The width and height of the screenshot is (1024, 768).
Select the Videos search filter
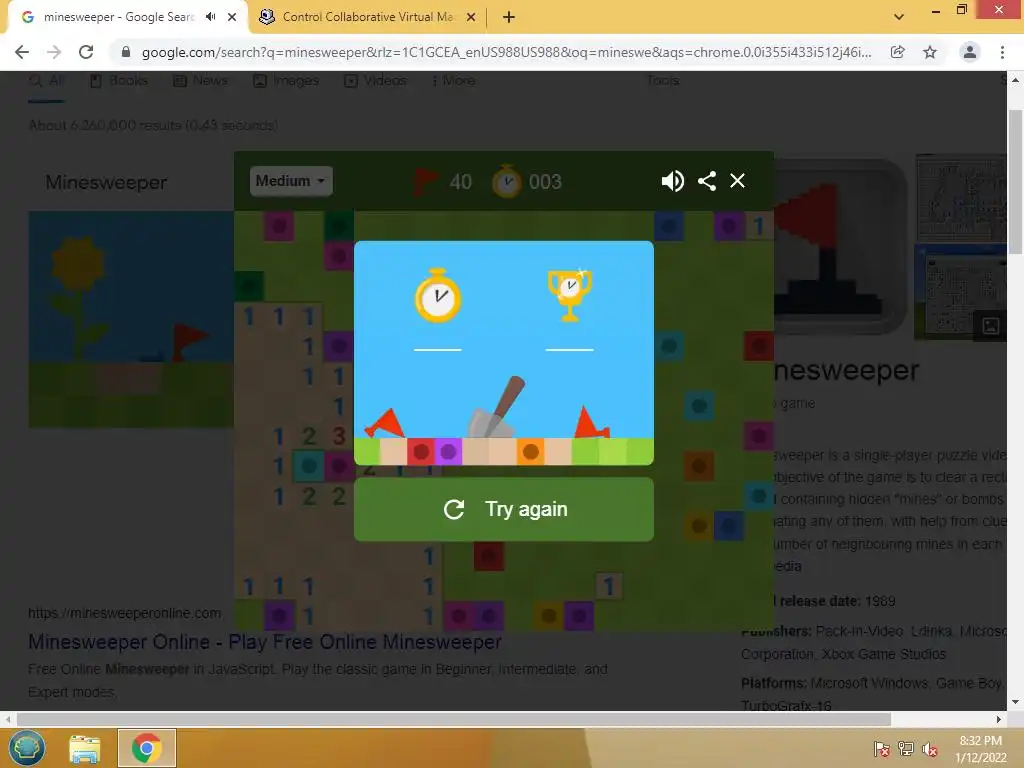coord(376,81)
